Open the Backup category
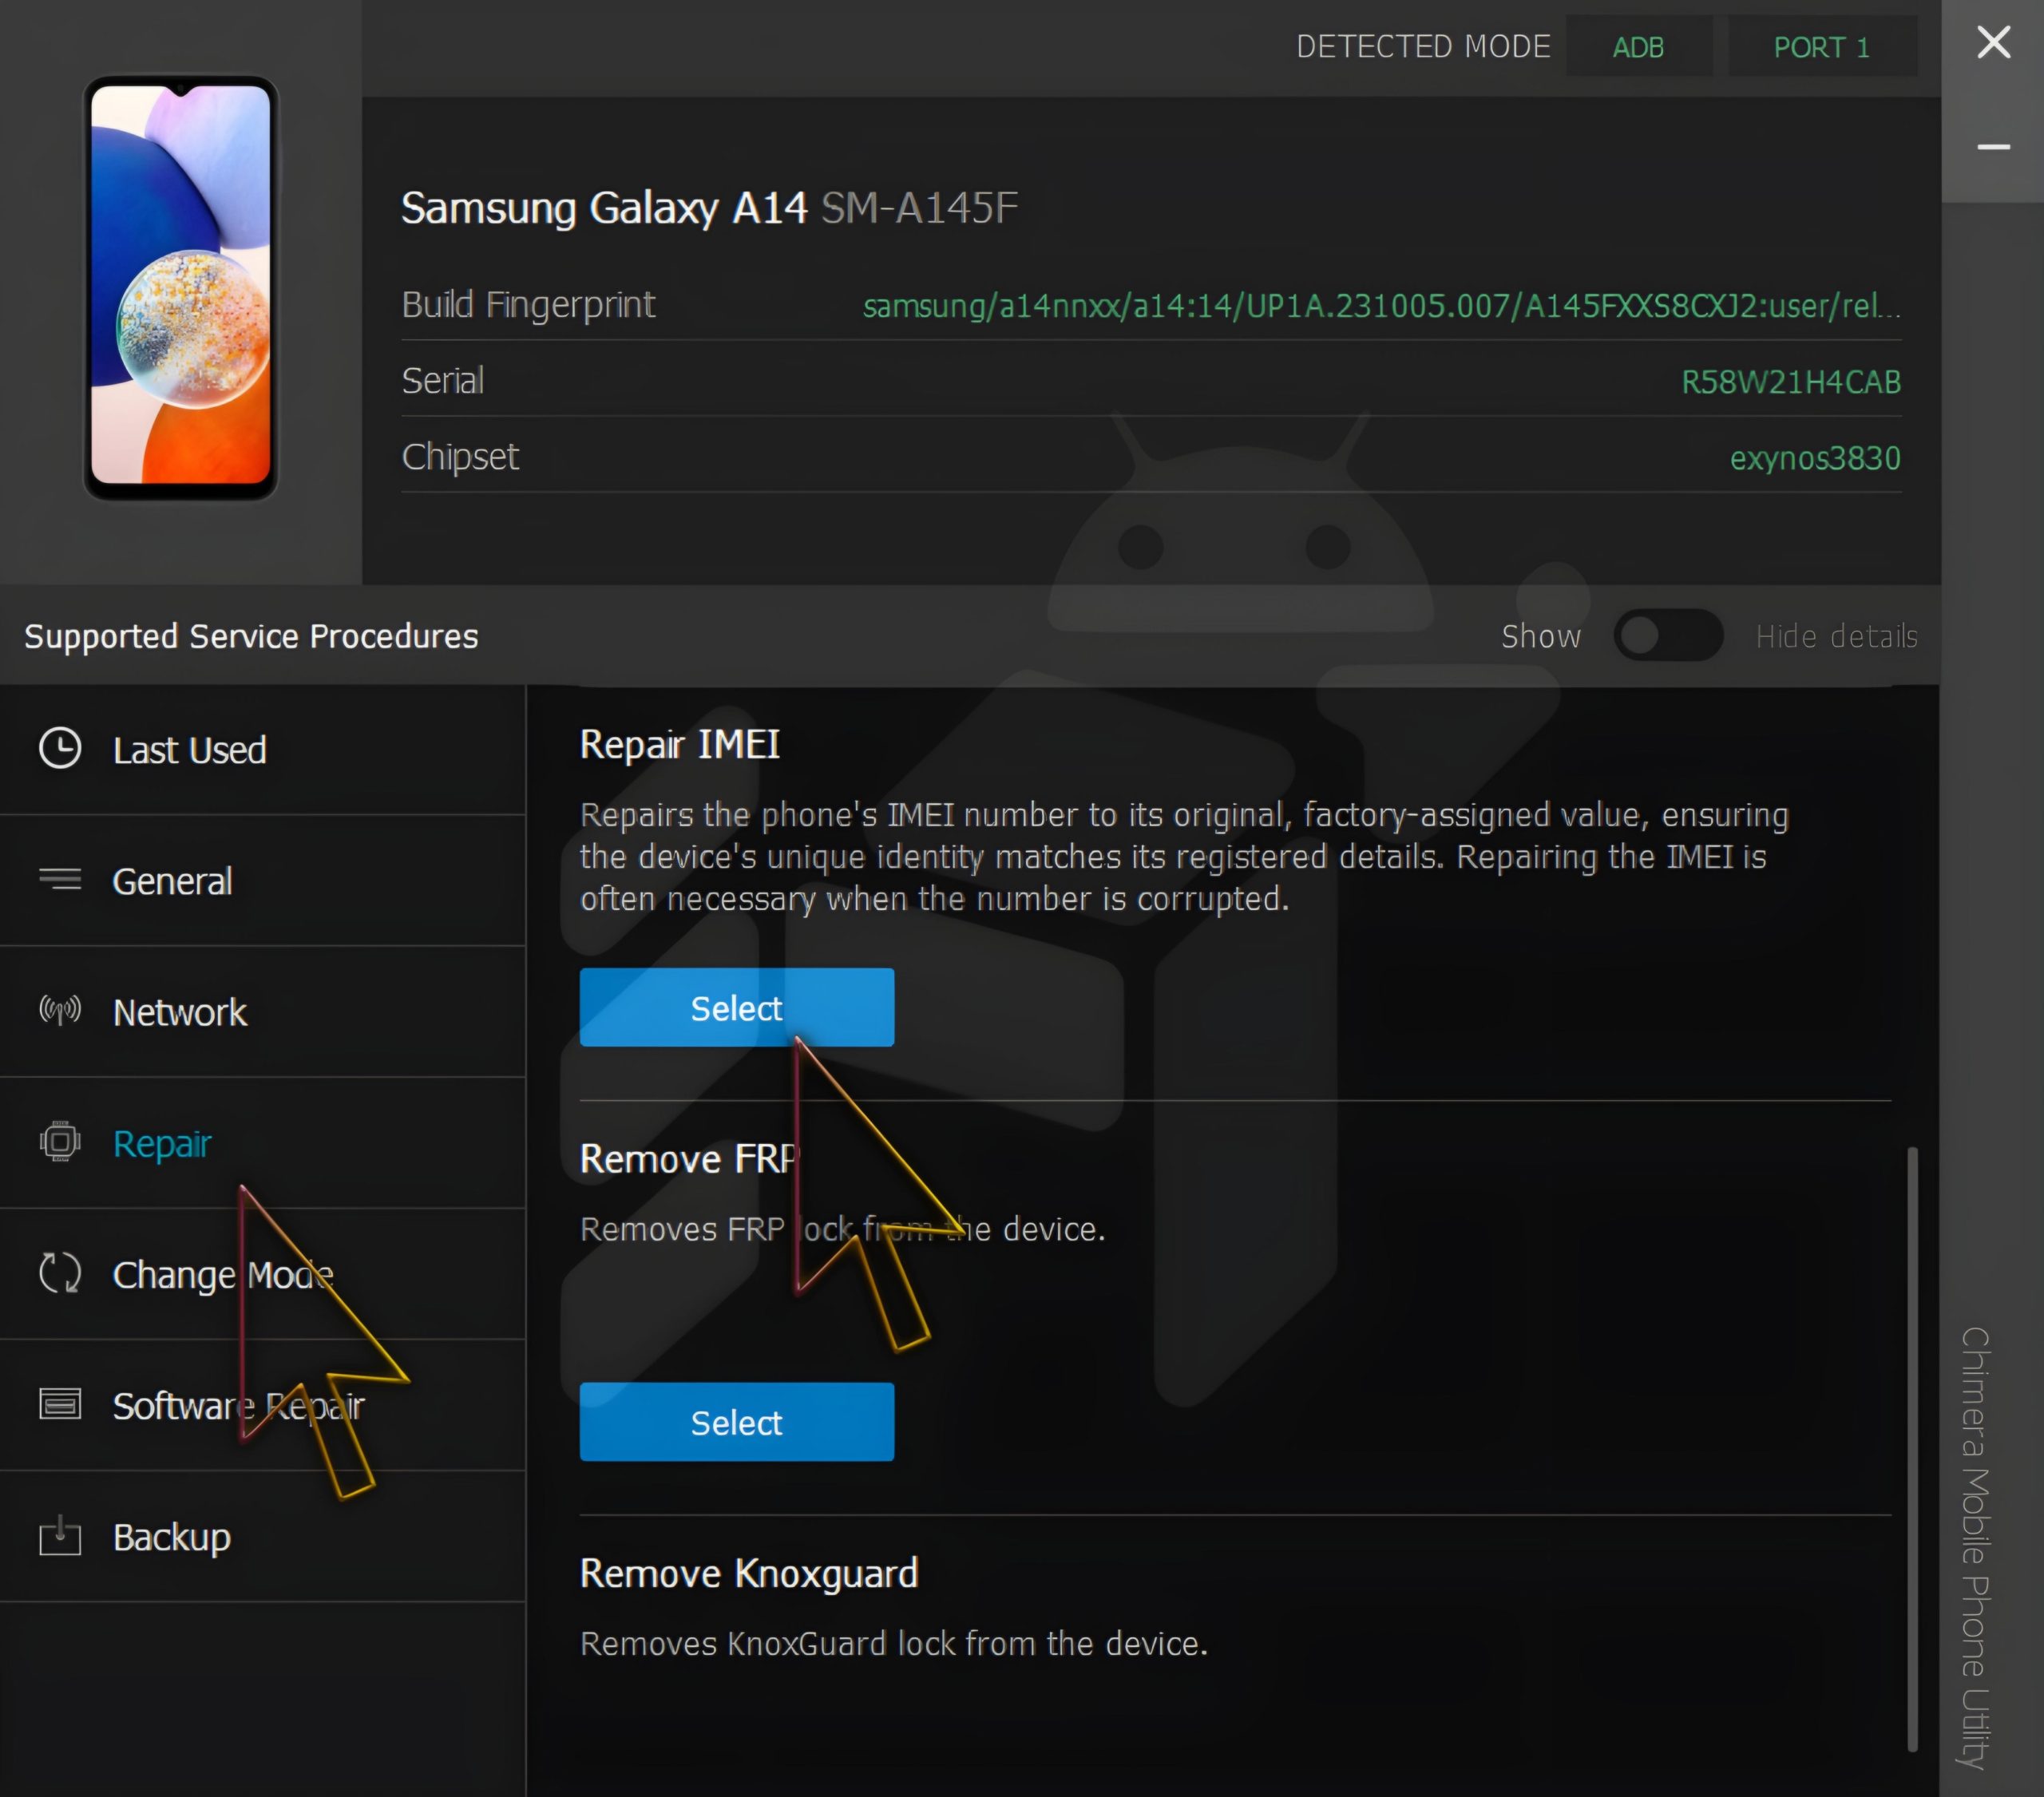Viewport: 2044px width, 1797px height. coord(262,1536)
